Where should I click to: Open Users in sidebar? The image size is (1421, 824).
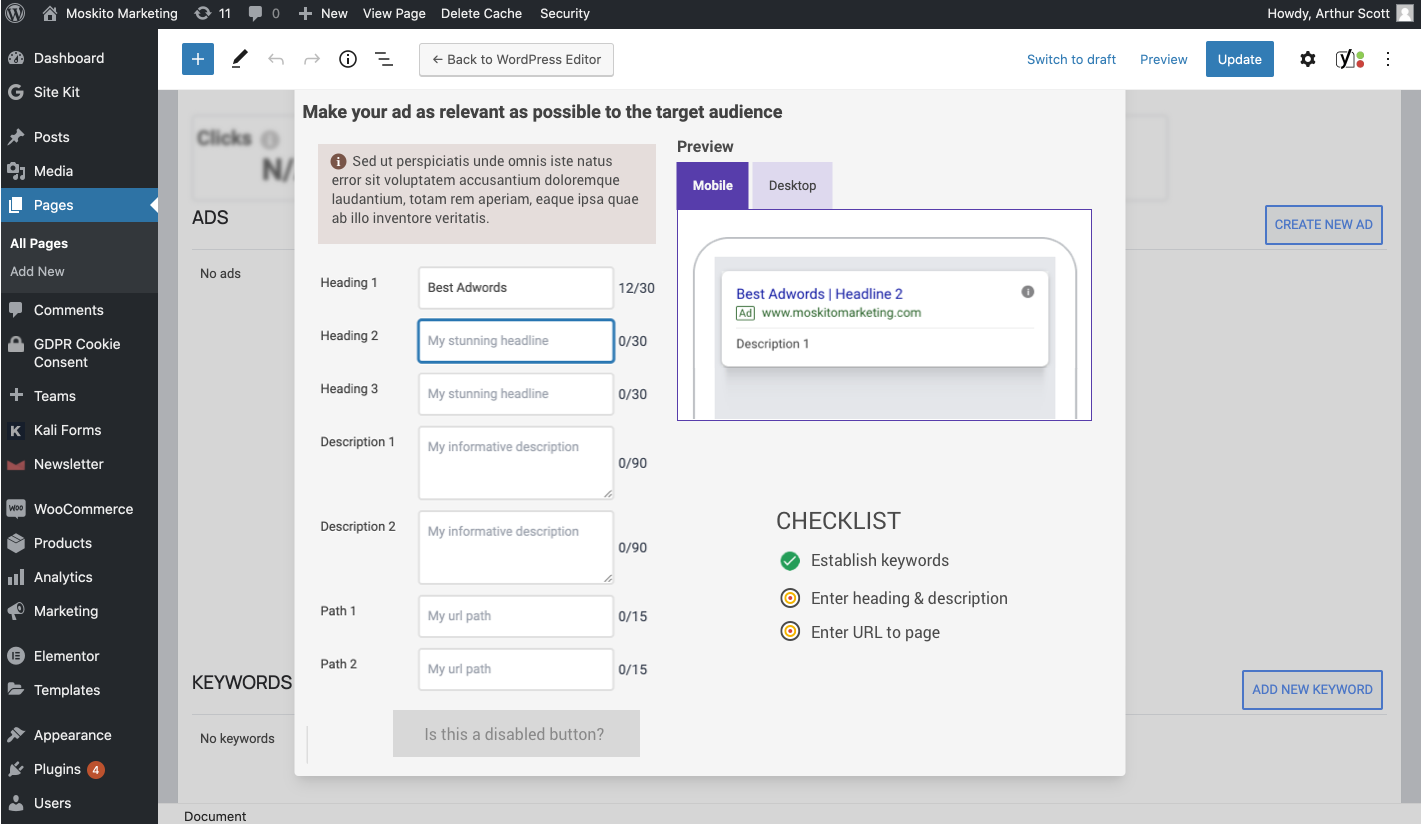point(79,803)
